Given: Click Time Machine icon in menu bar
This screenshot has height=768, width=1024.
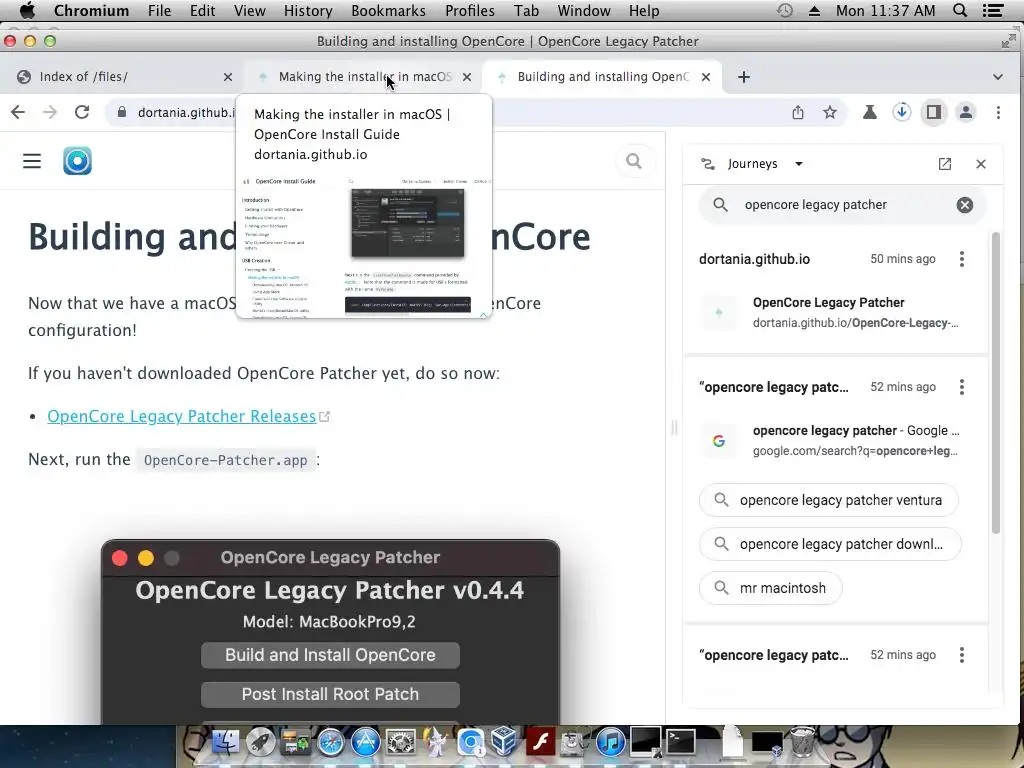Looking at the screenshot, I should click(785, 11).
